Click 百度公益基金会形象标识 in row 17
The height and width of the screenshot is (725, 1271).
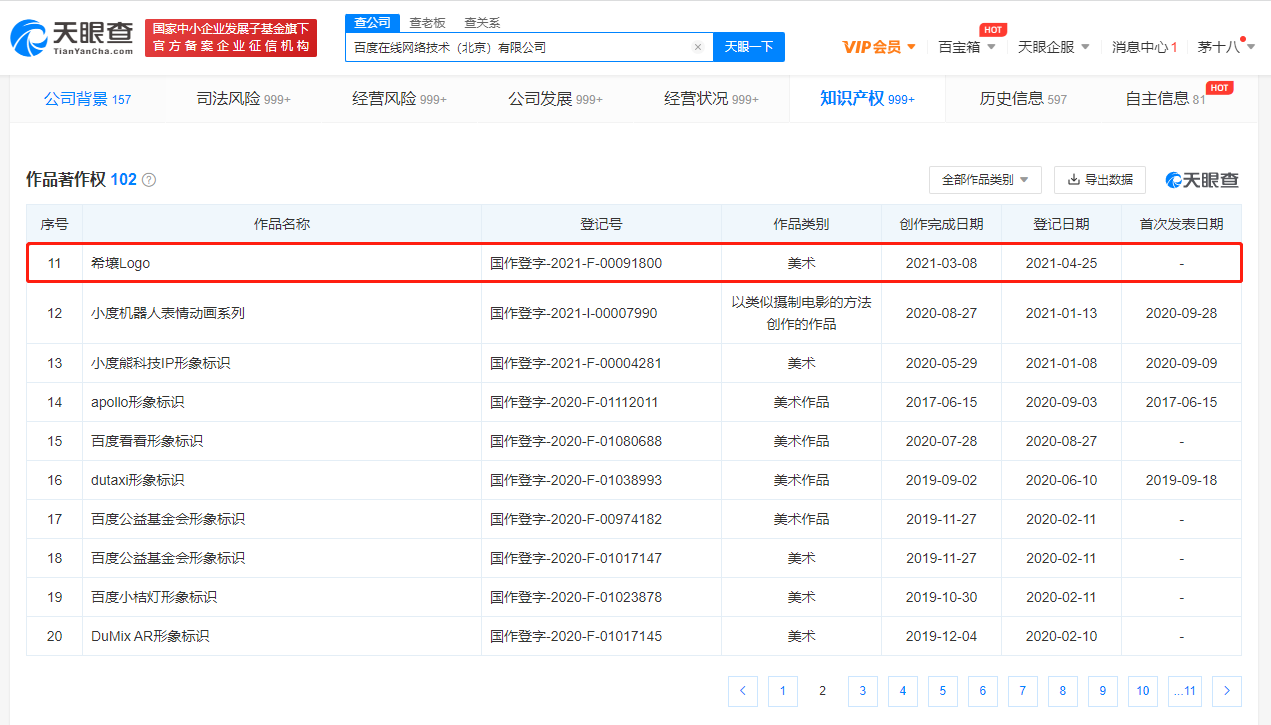168,519
